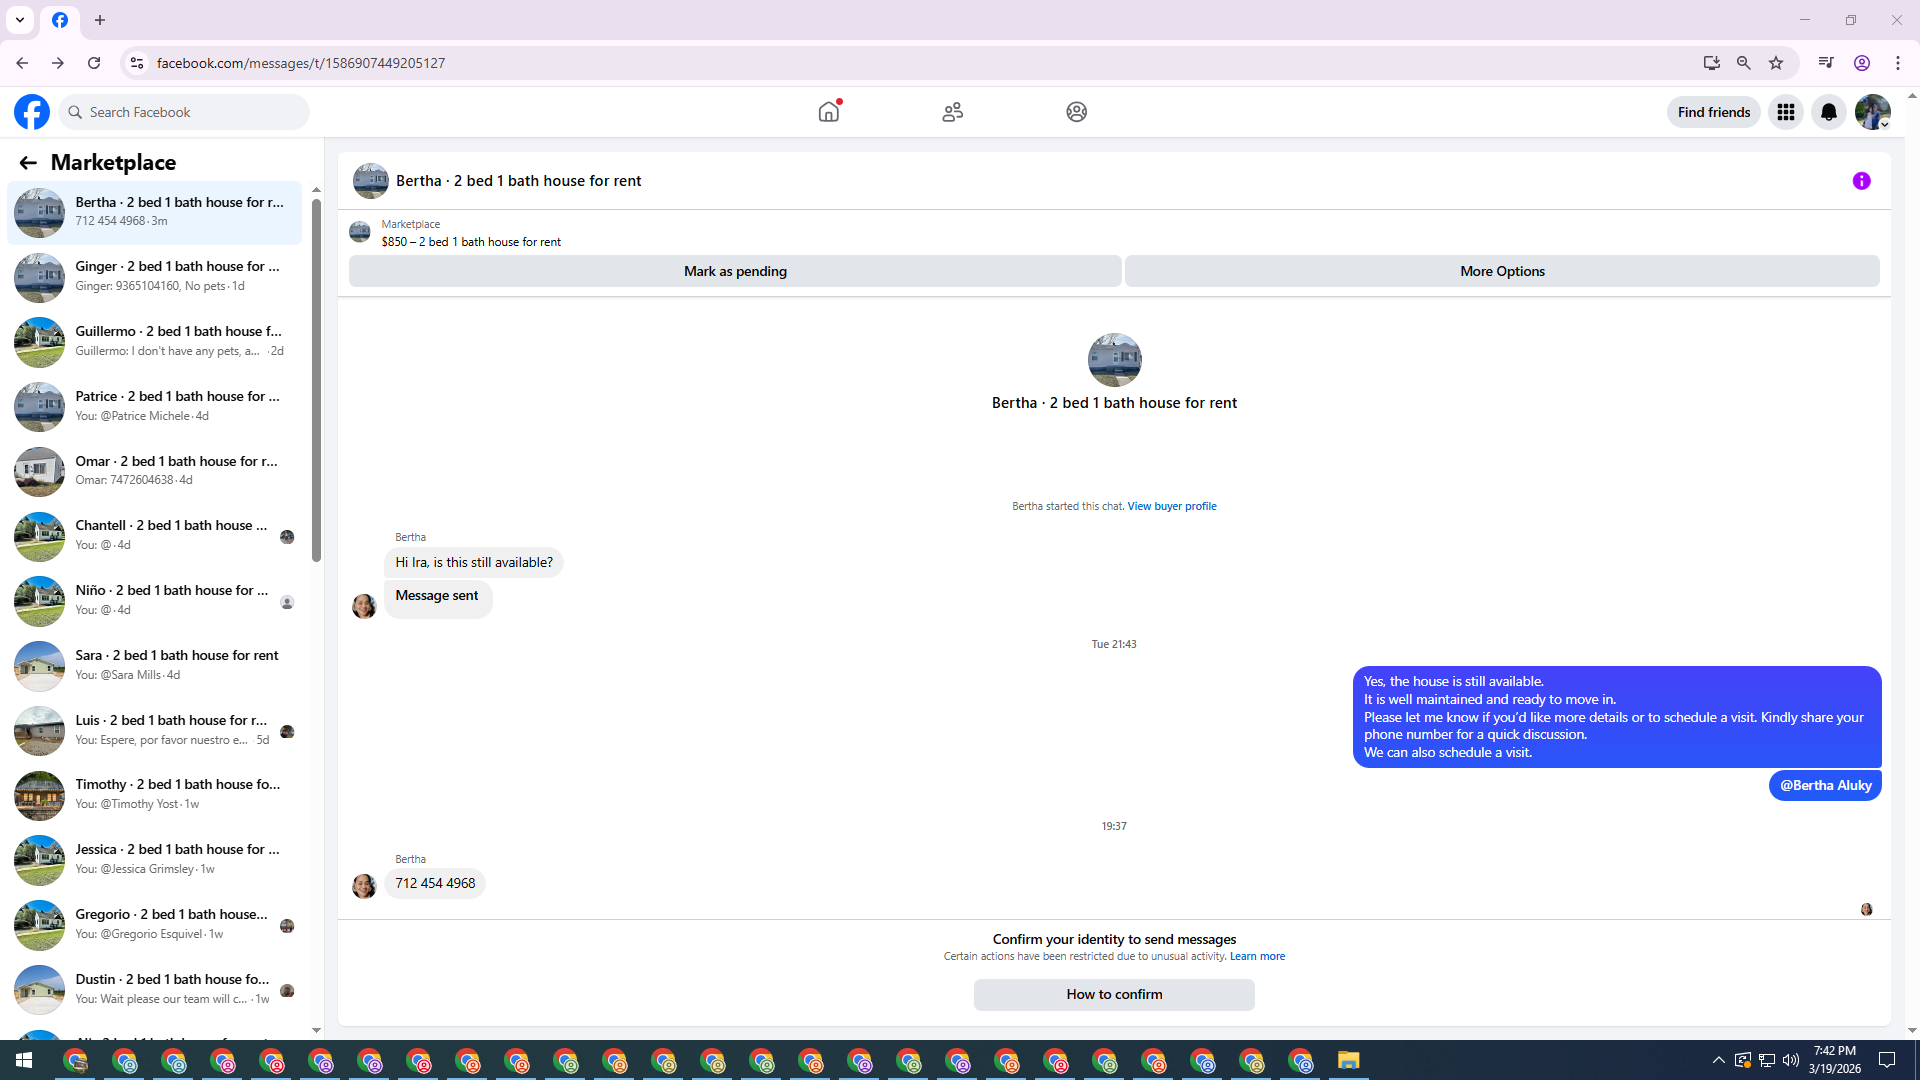Click the How to confirm button
Viewport: 1920px width, 1080px height.
tap(1114, 994)
